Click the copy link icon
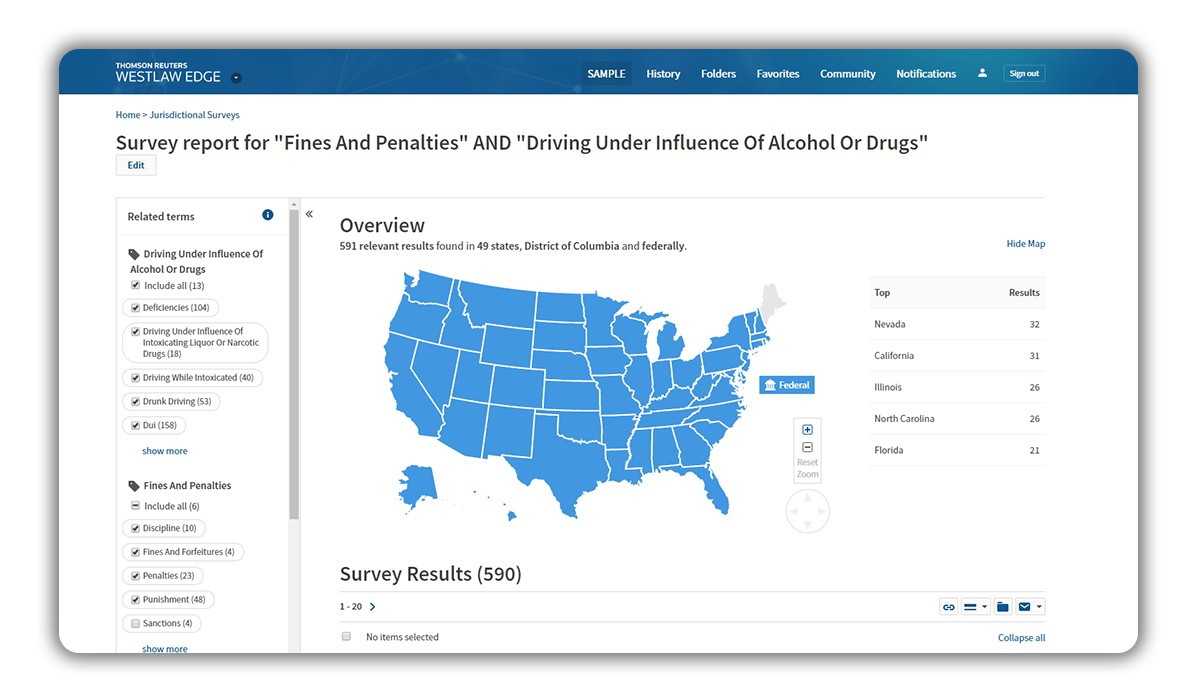The width and height of the screenshot is (1200, 700). click(x=949, y=607)
